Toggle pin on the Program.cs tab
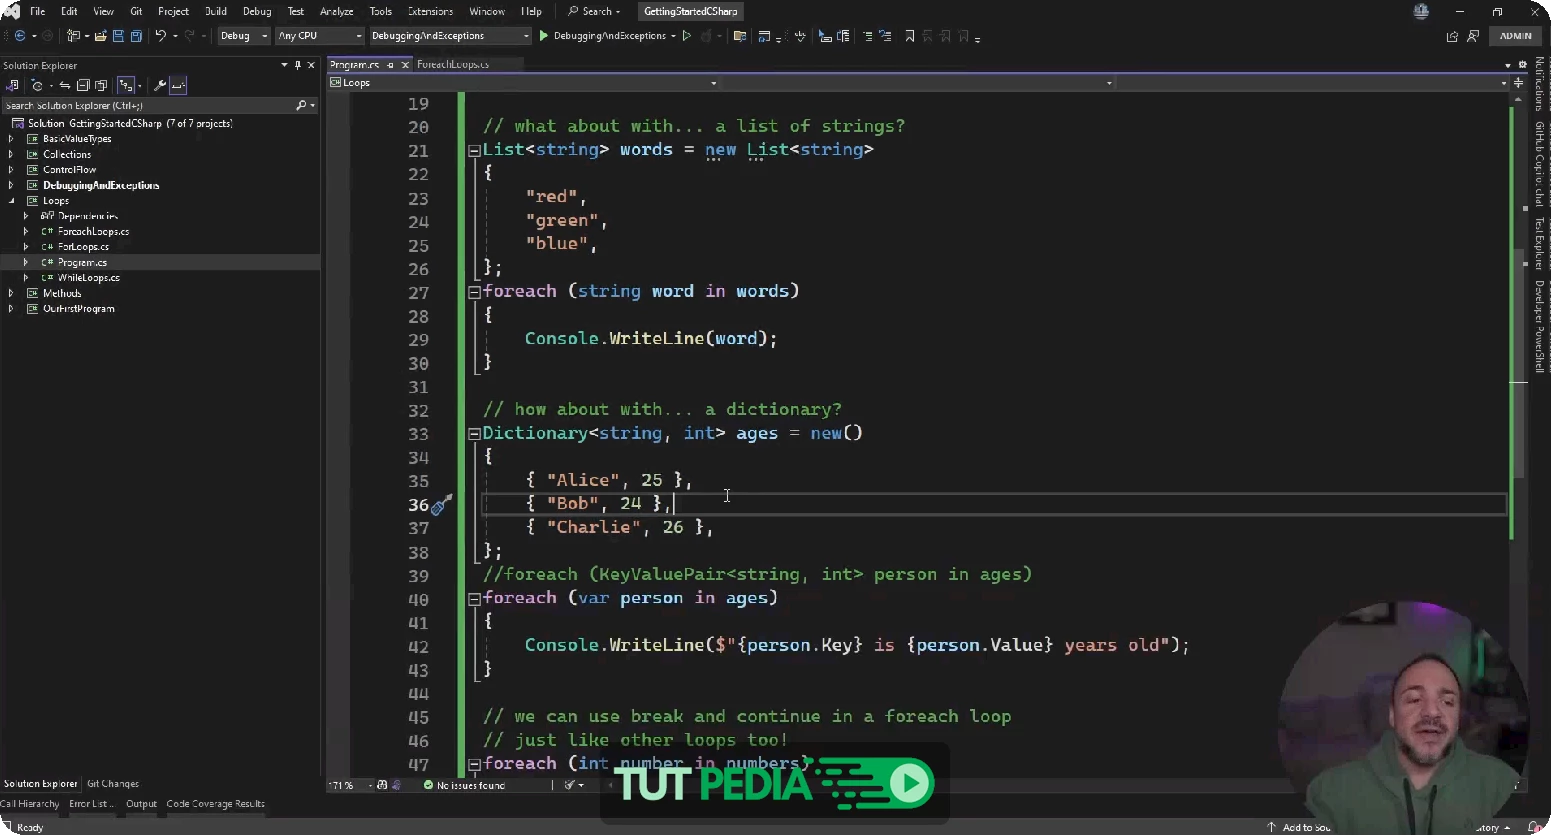Viewport: 1551px width, 835px height. [391, 65]
